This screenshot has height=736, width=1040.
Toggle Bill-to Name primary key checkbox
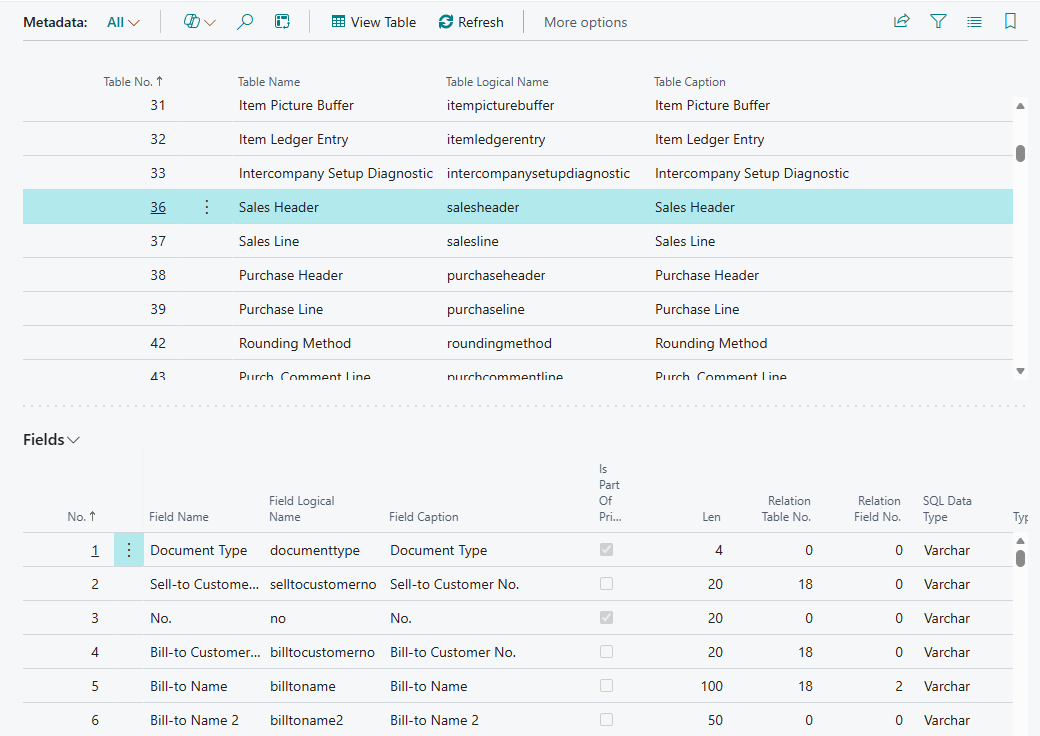click(x=606, y=686)
